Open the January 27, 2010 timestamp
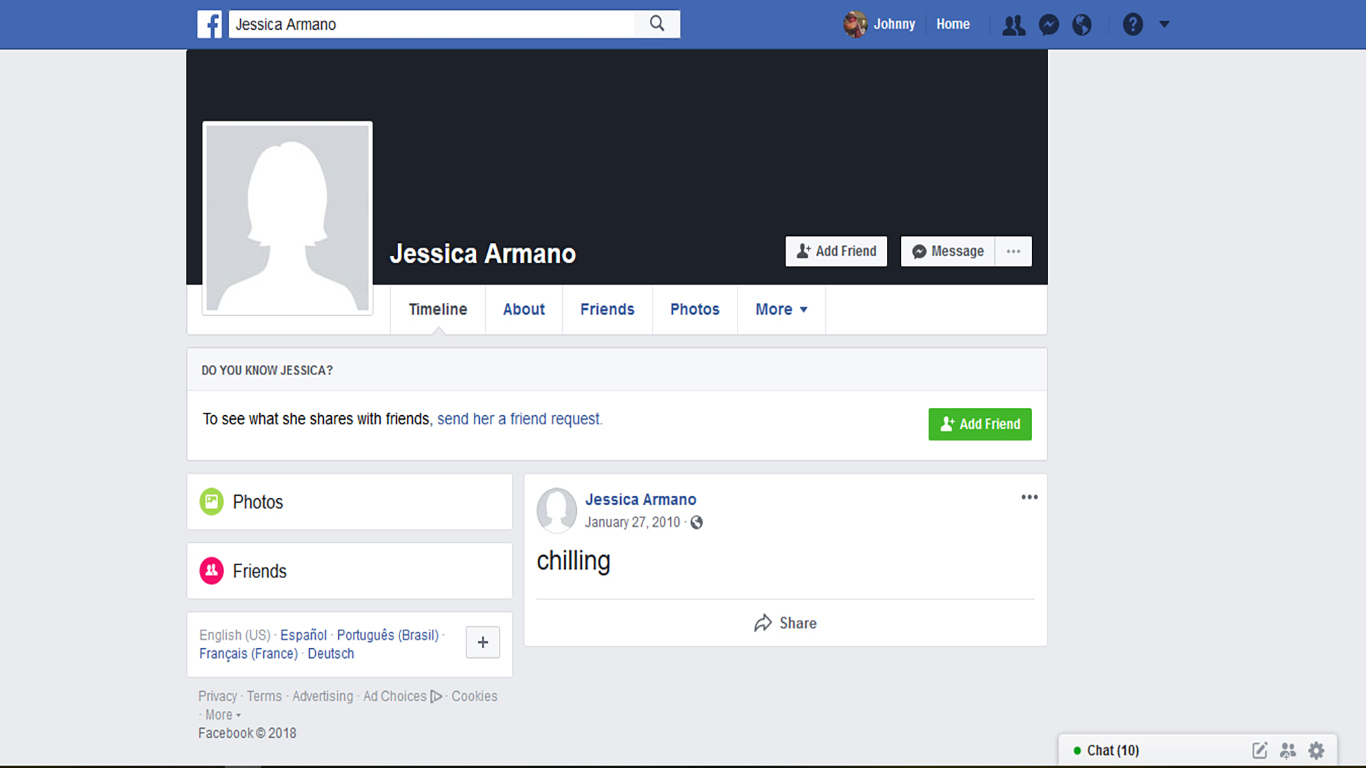This screenshot has height=768, width=1366. 632,522
